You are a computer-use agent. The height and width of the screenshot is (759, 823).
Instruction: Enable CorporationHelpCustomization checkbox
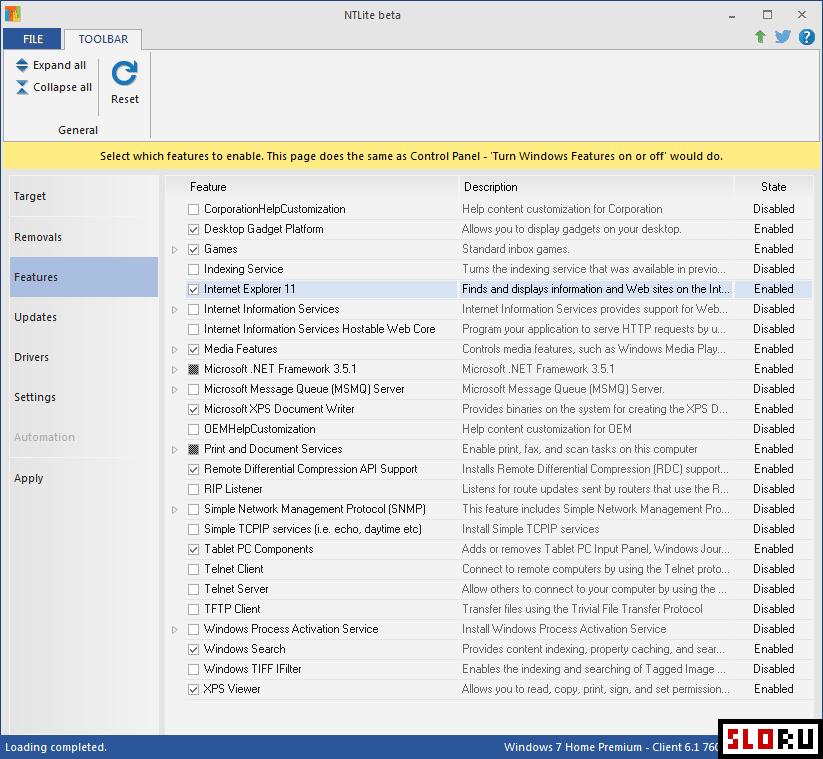[x=194, y=209]
